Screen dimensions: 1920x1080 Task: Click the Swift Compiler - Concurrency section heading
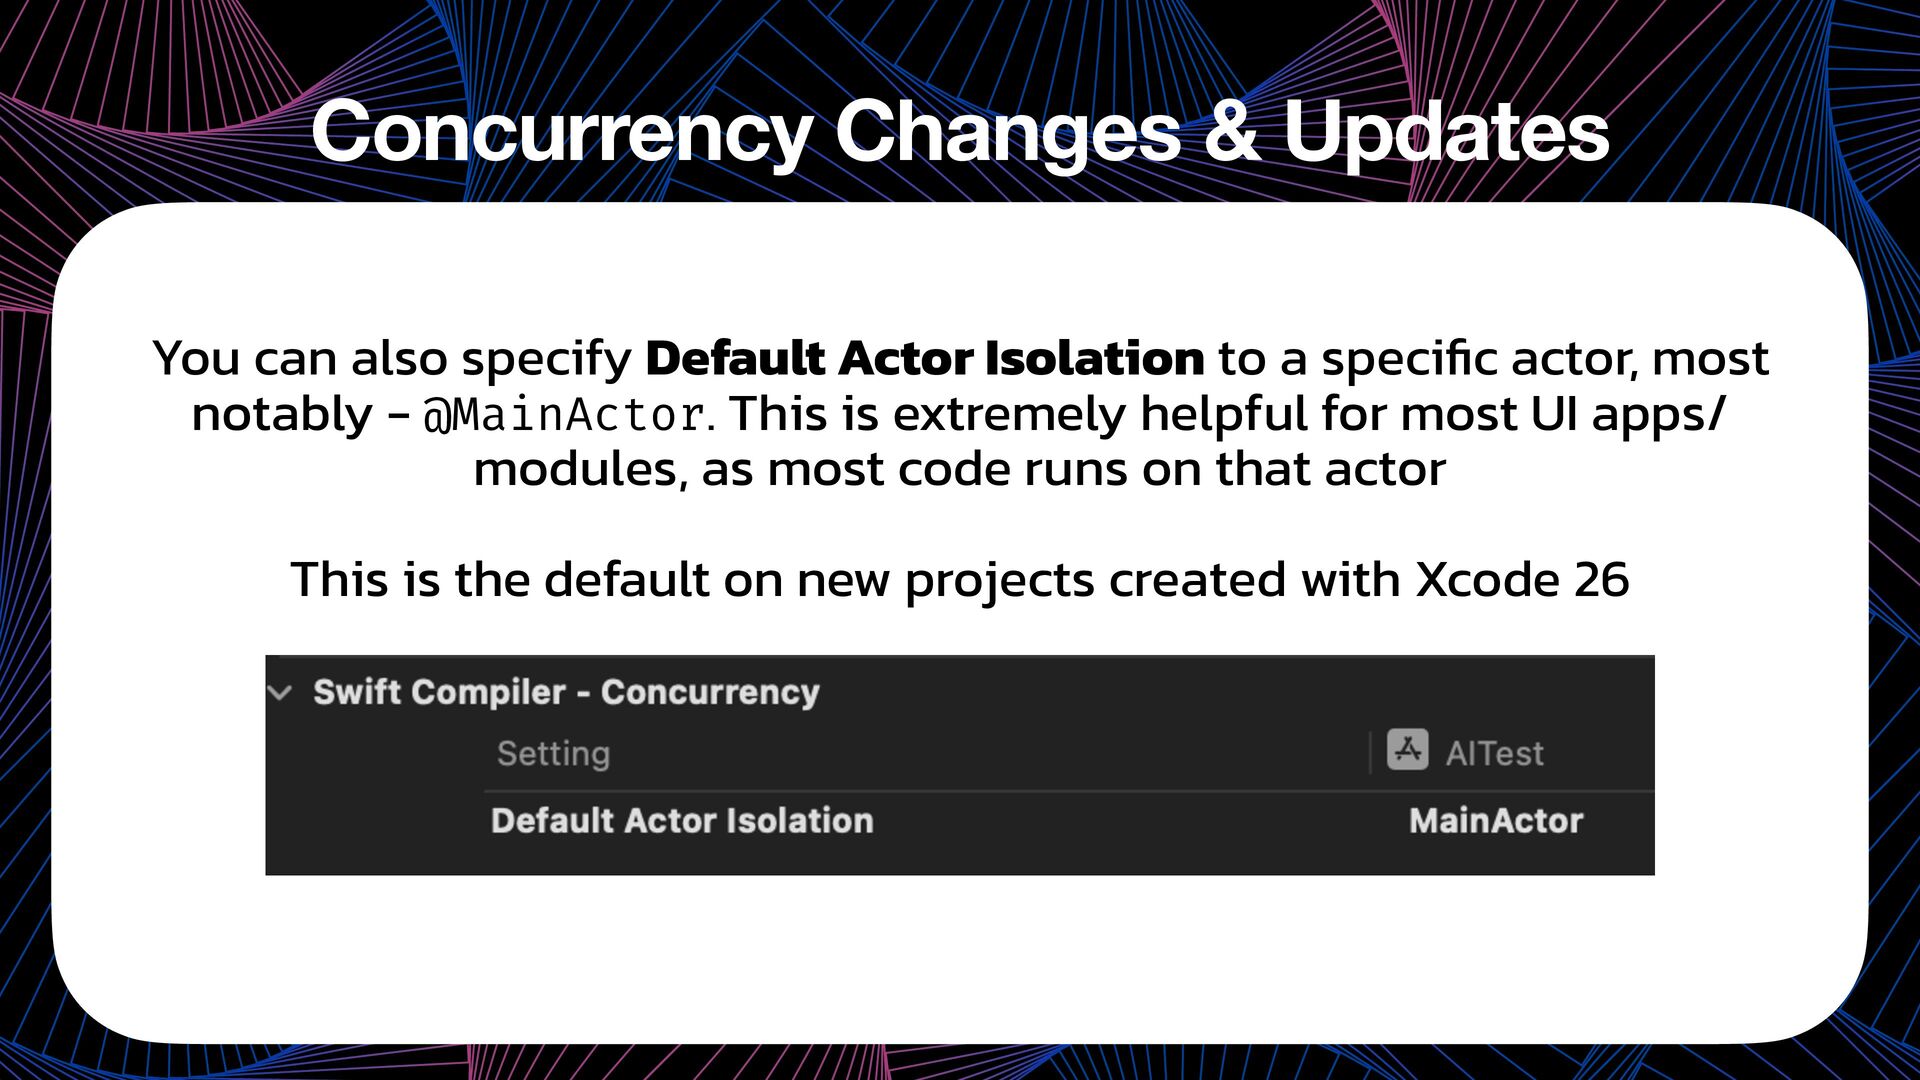click(566, 692)
